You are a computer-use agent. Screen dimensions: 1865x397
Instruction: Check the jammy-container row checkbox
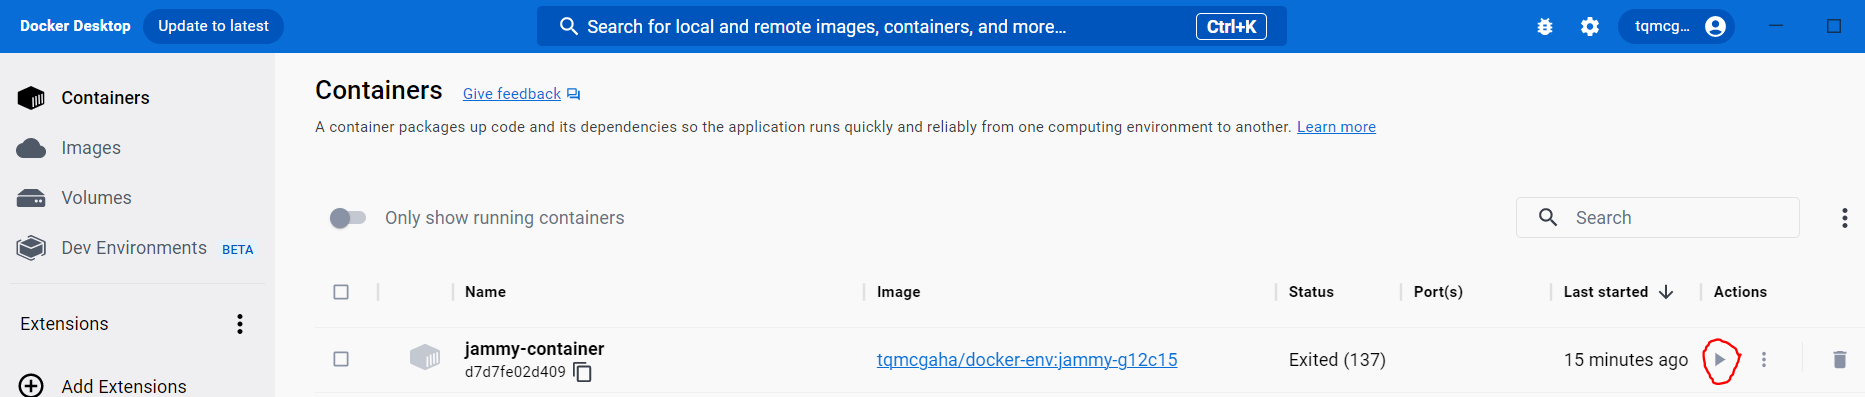pyautogui.click(x=341, y=359)
